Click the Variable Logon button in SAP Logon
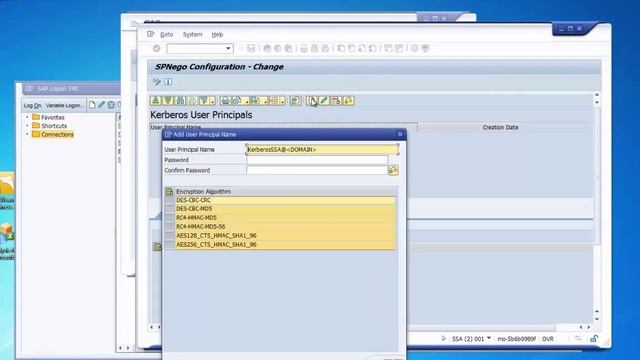The height and width of the screenshot is (360, 640). [x=64, y=105]
